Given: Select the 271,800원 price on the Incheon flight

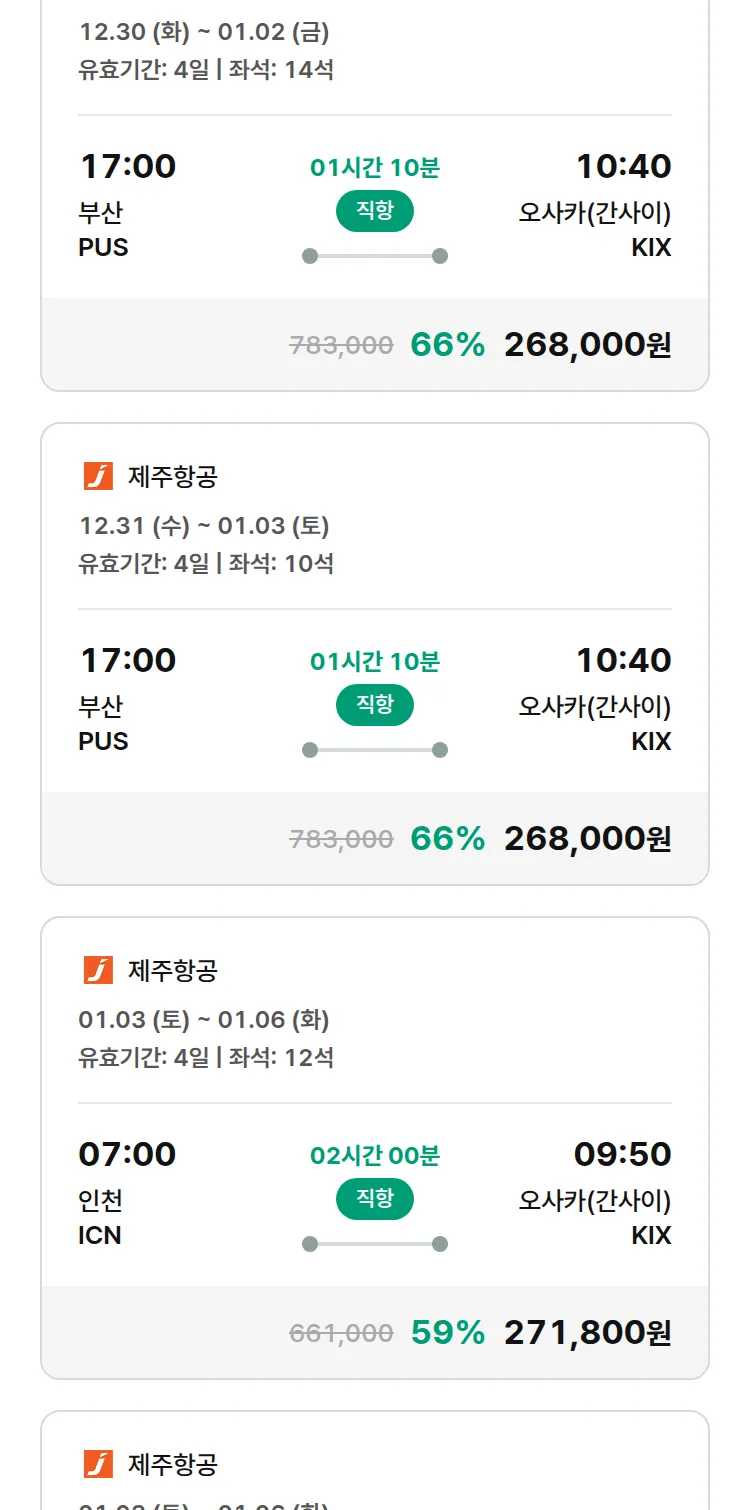Looking at the screenshot, I should (x=587, y=1332).
